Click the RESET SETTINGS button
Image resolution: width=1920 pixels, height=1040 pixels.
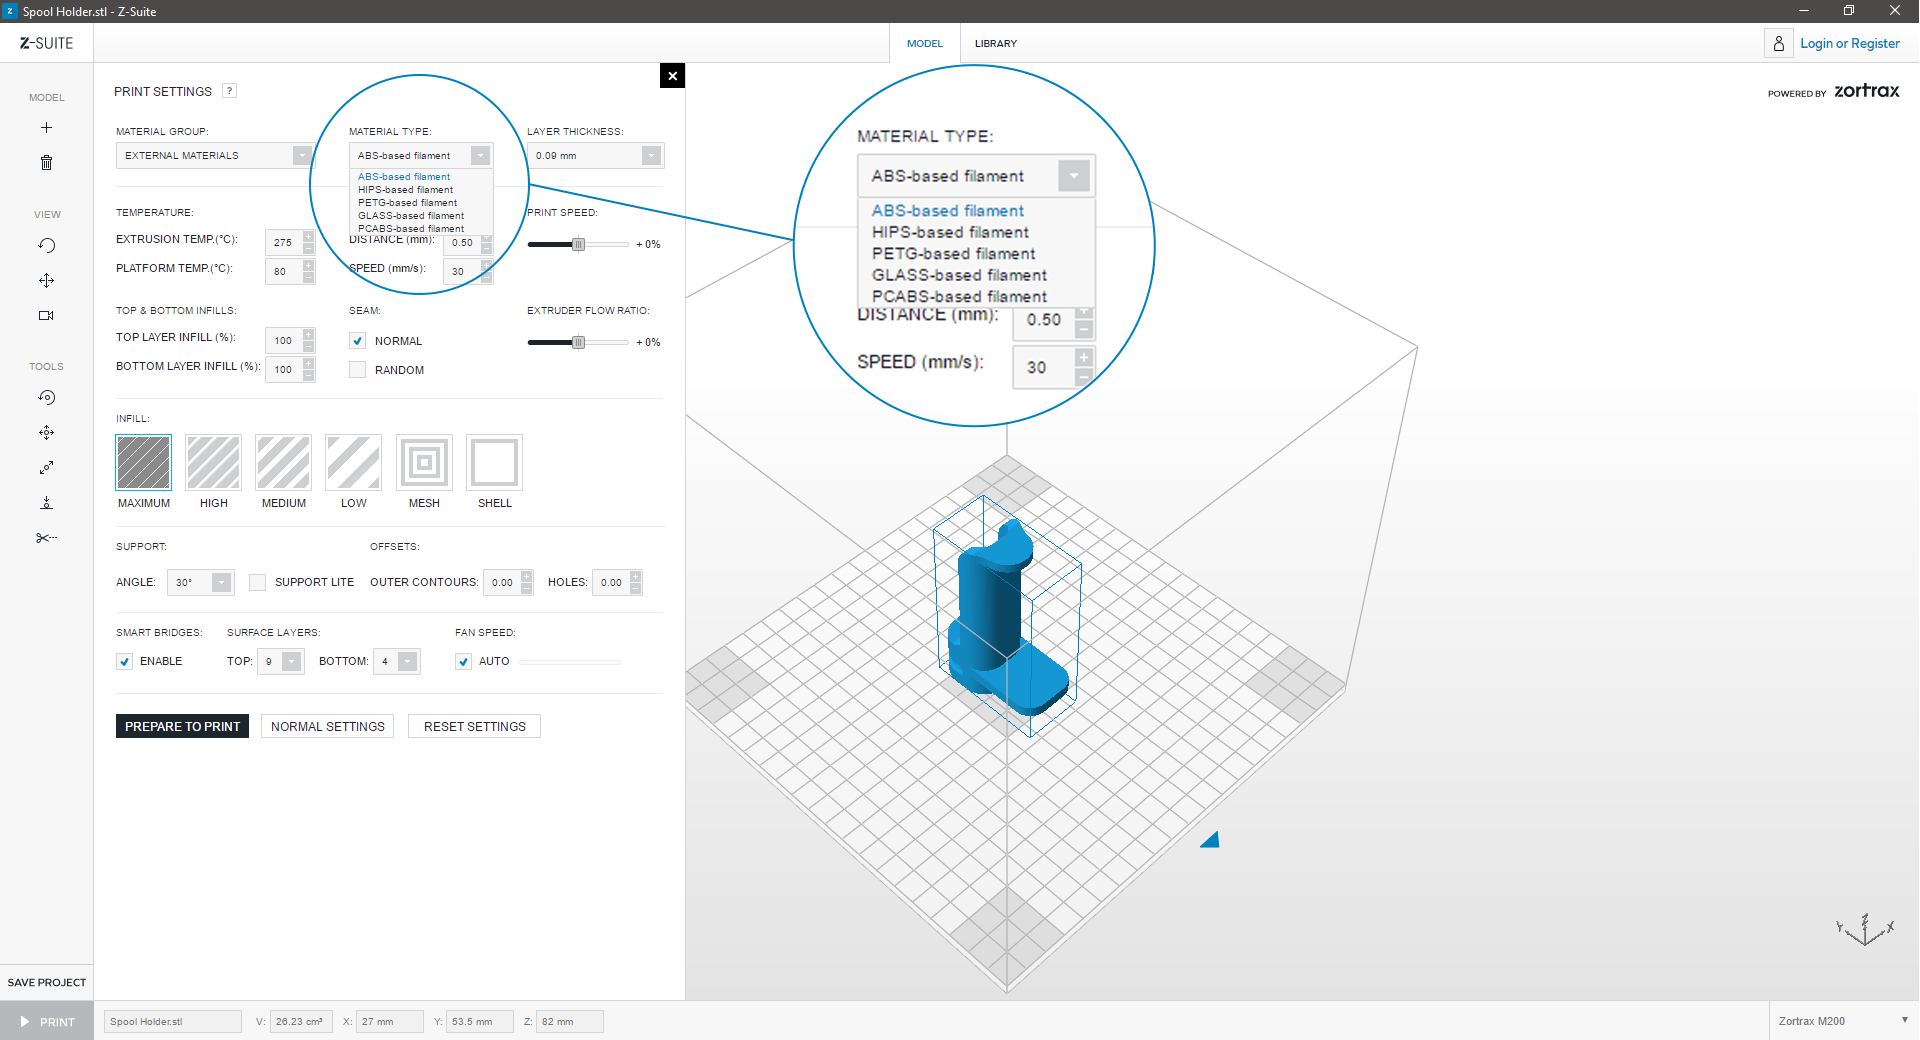click(x=474, y=727)
